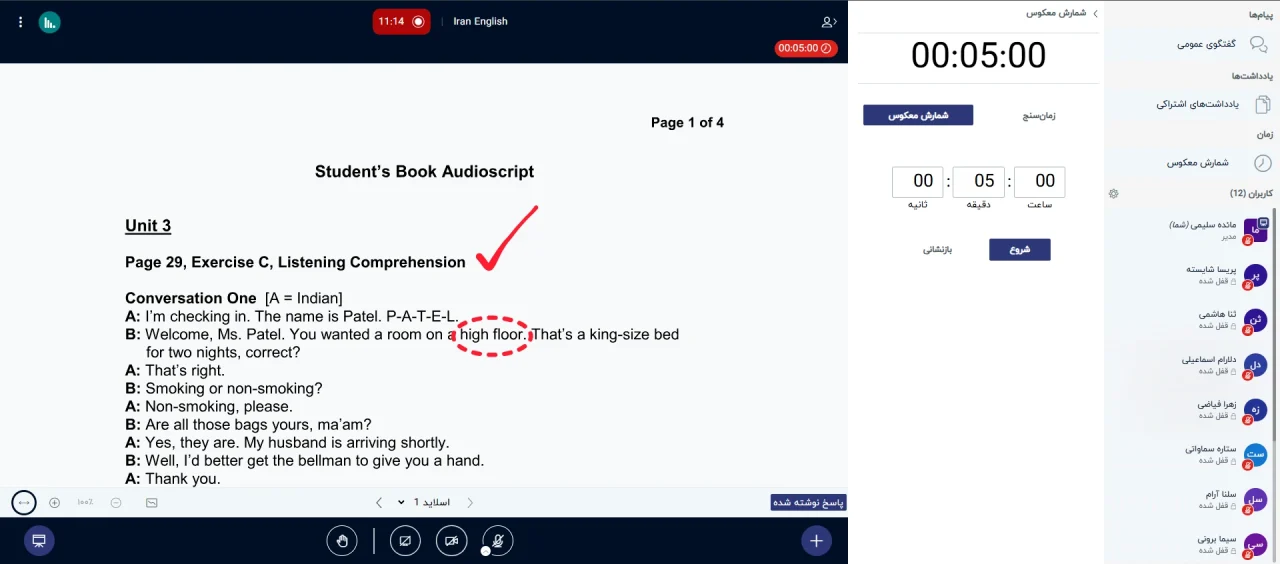Unmute the microphone in bottom toolbar
The image size is (1280, 564).
(497, 541)
